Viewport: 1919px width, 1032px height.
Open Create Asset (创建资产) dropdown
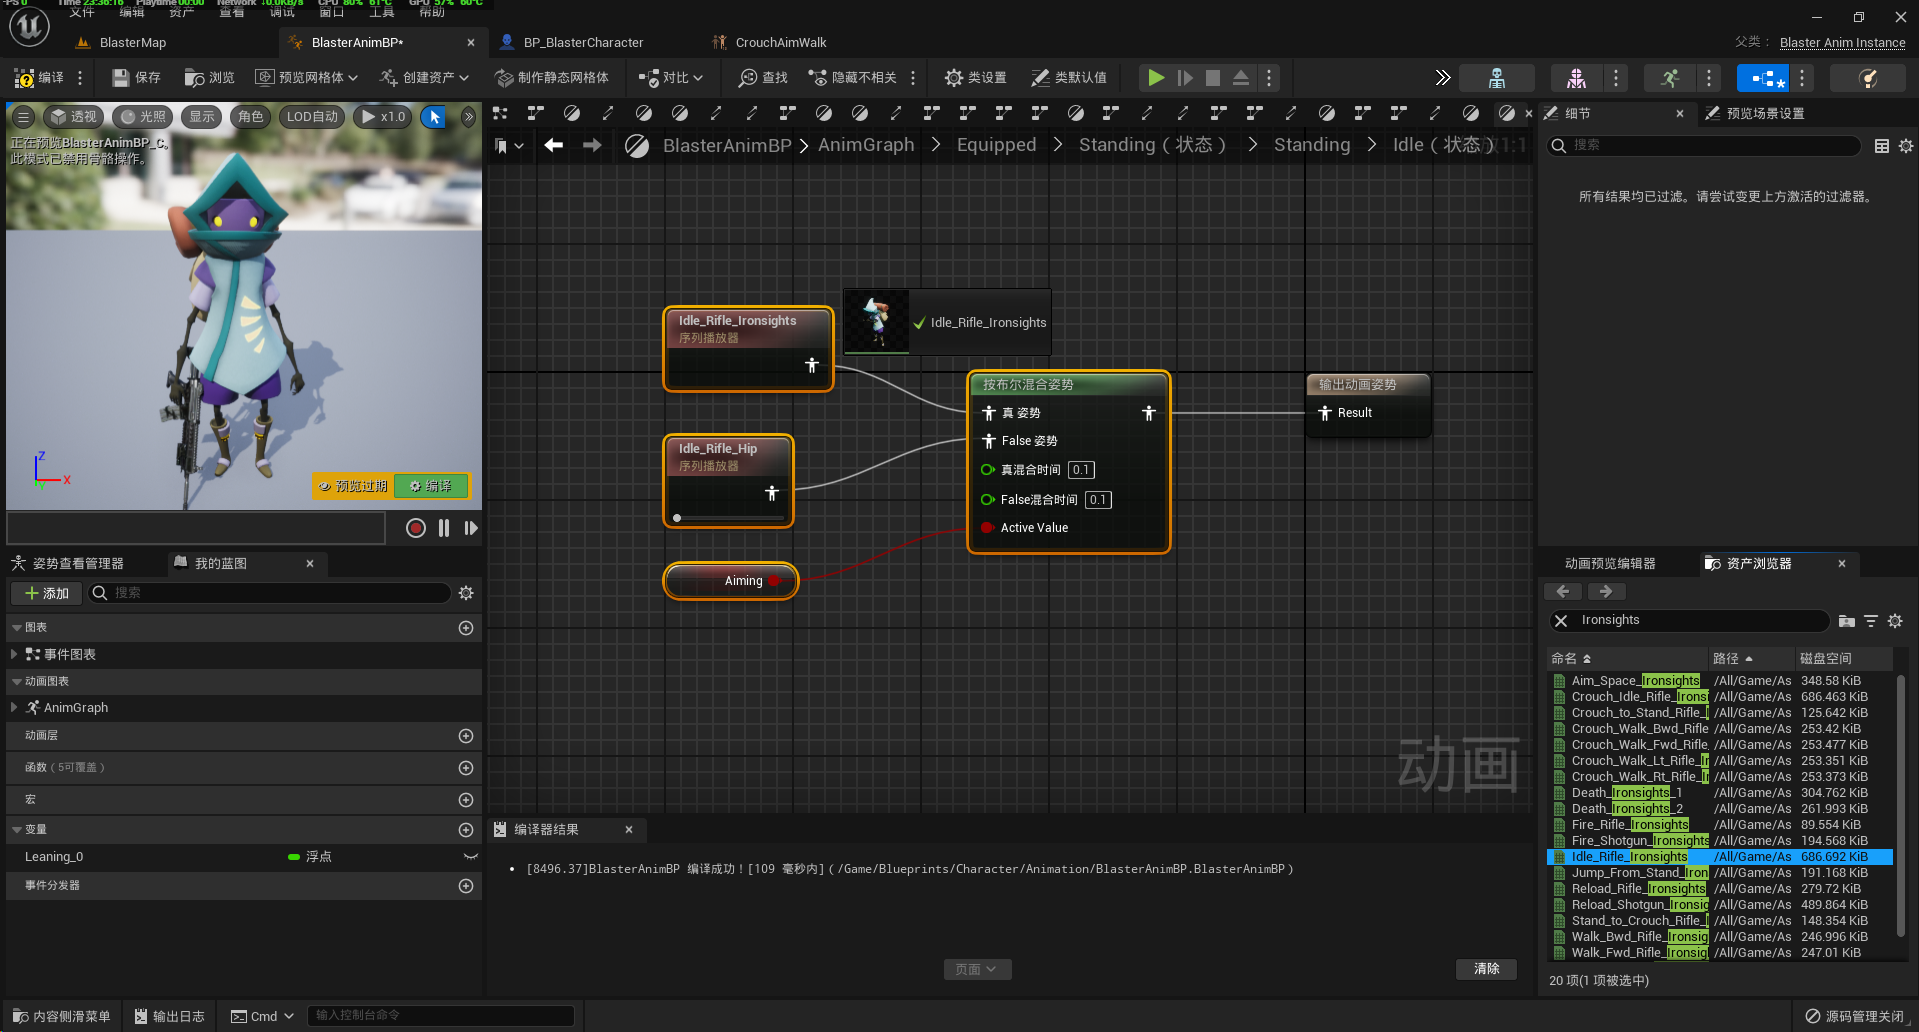click(425, 77)
